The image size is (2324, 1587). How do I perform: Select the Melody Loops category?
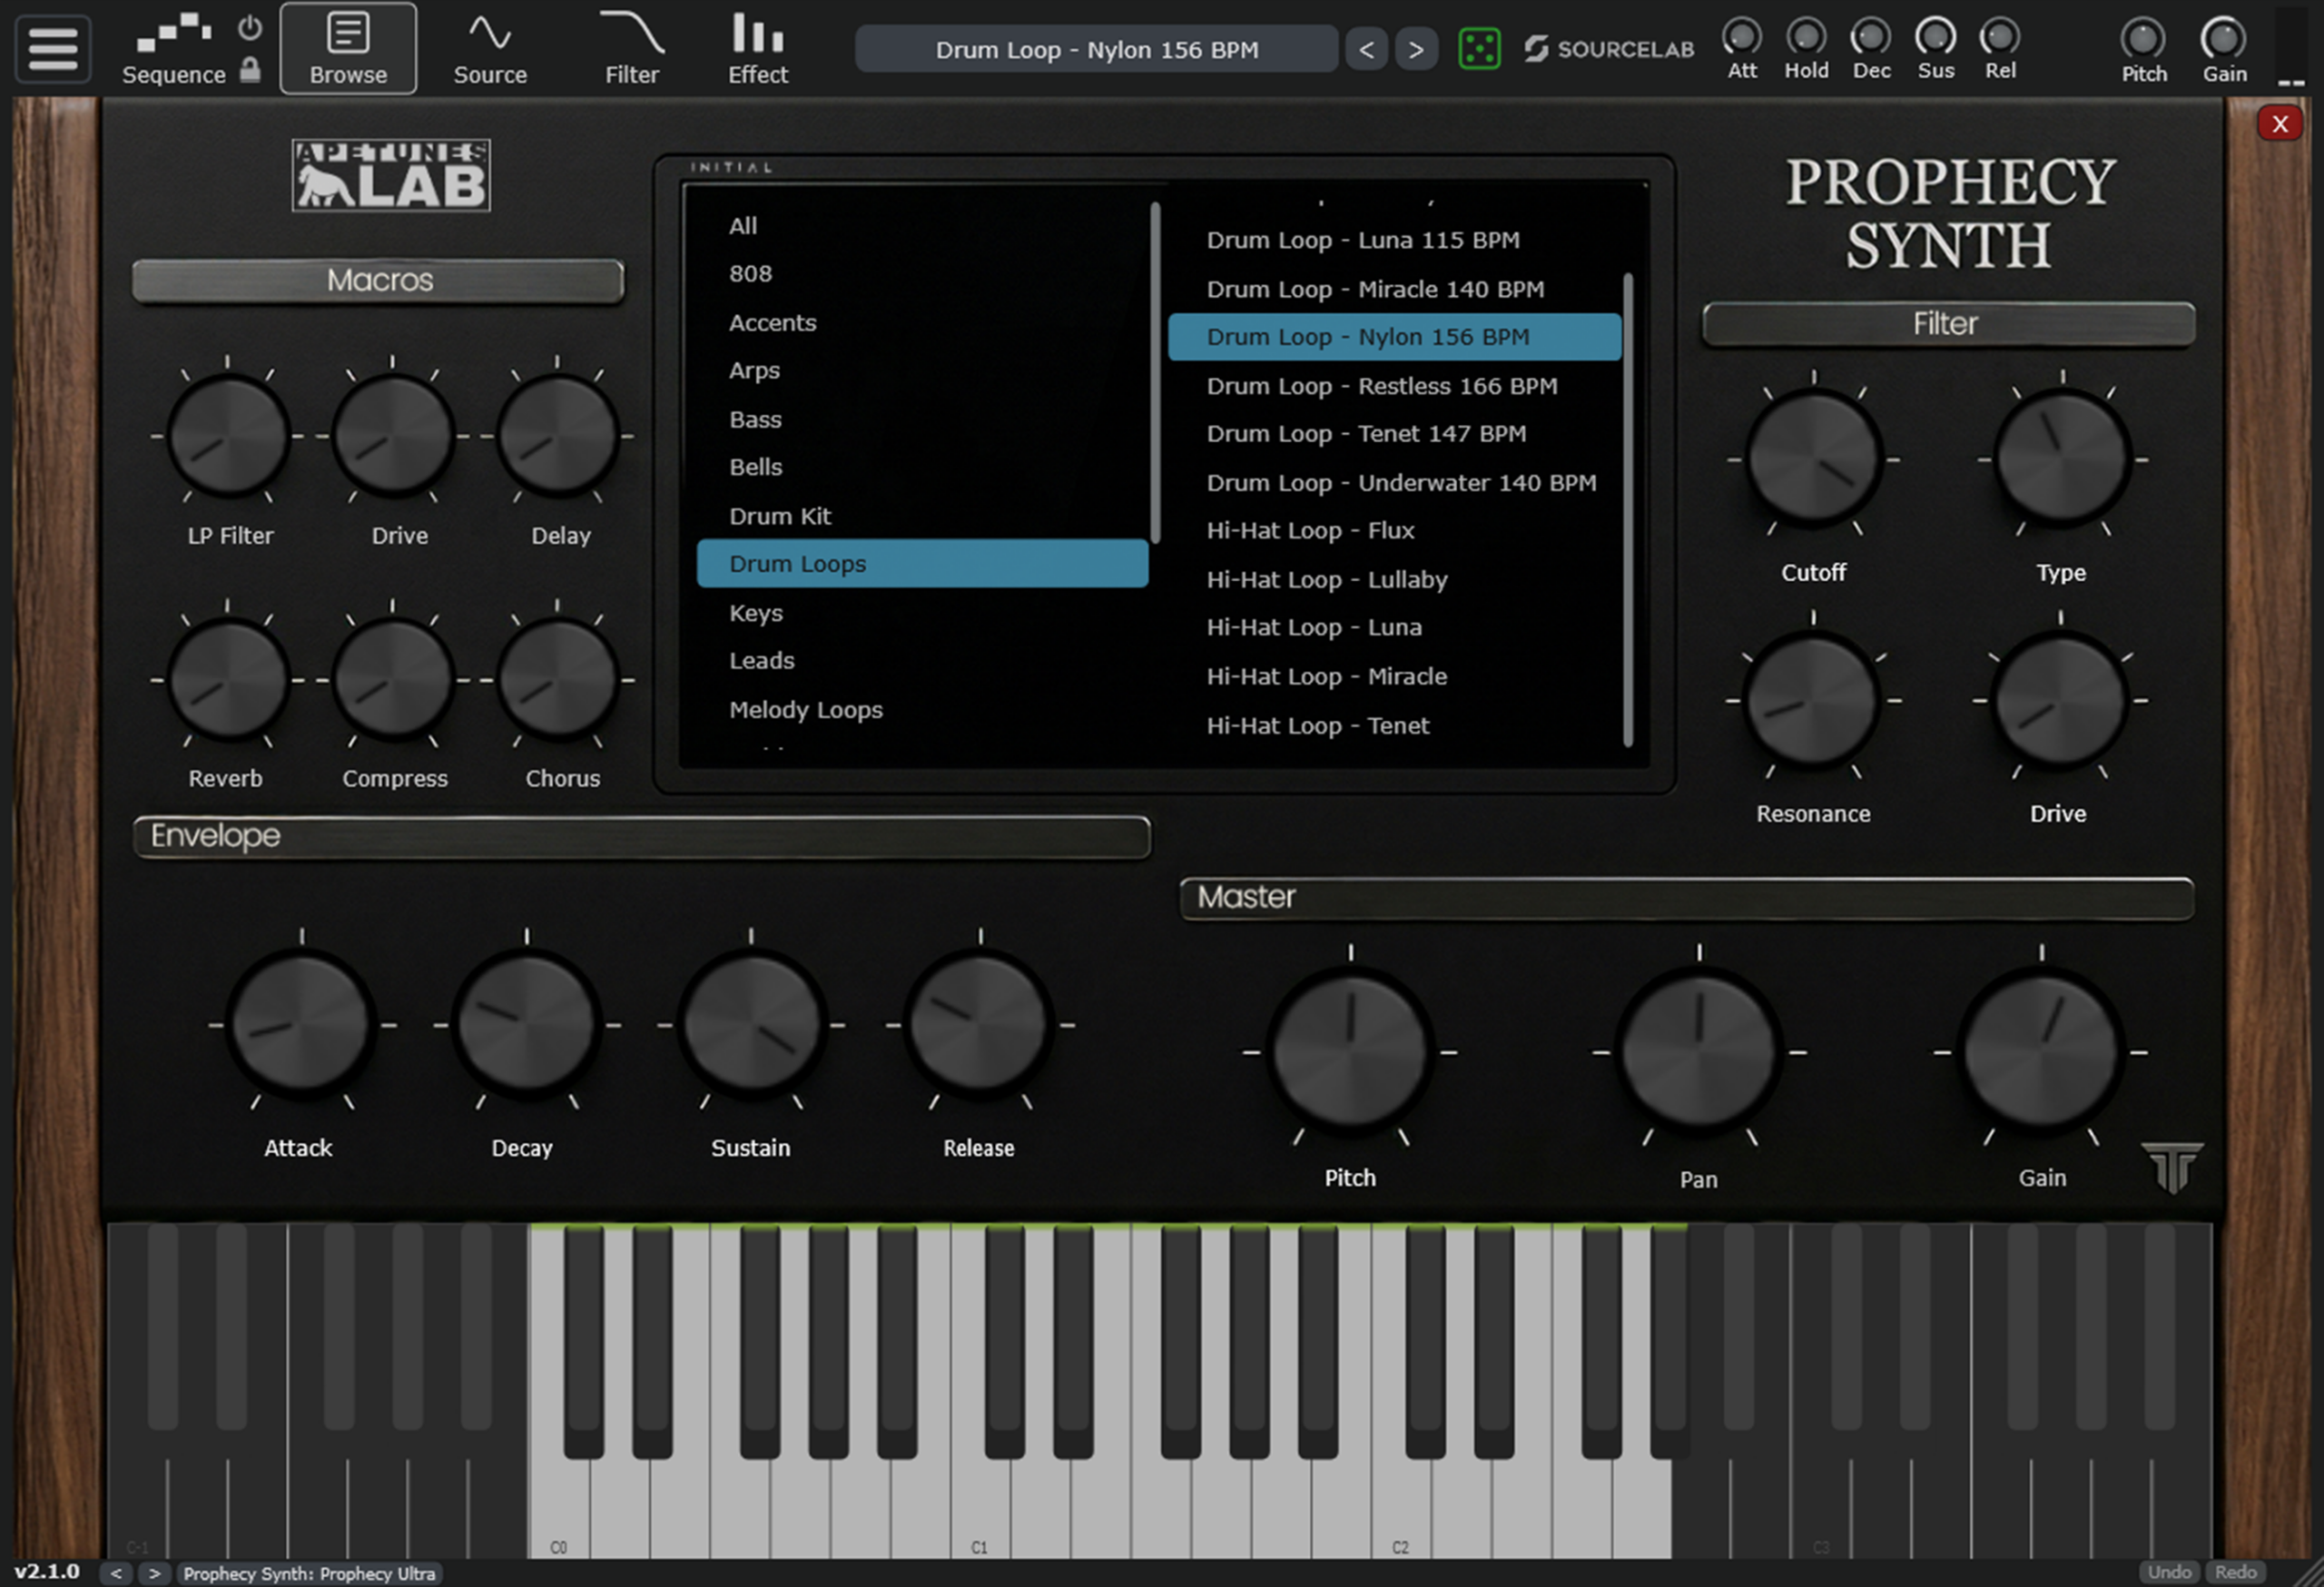(x=806, y=710)
